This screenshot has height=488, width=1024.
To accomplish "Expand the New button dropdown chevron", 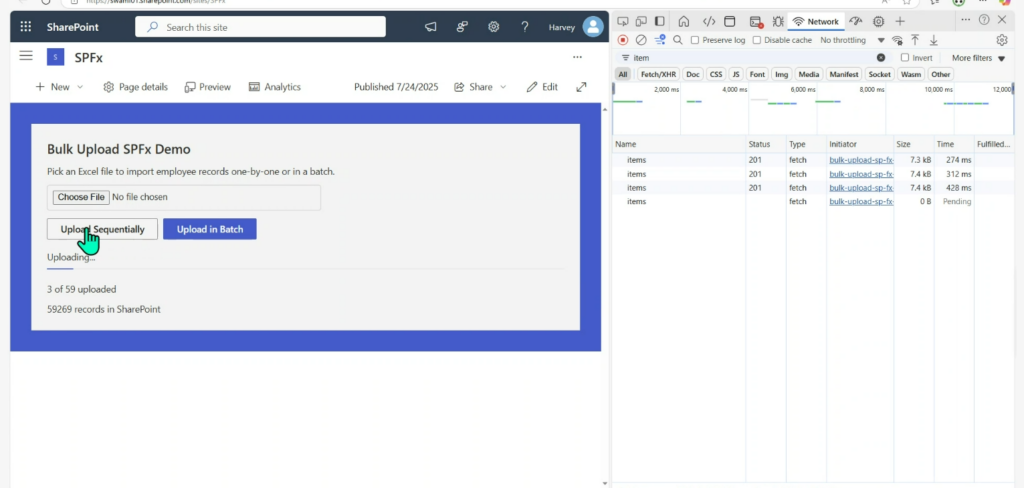I will [x=80, y=87].
